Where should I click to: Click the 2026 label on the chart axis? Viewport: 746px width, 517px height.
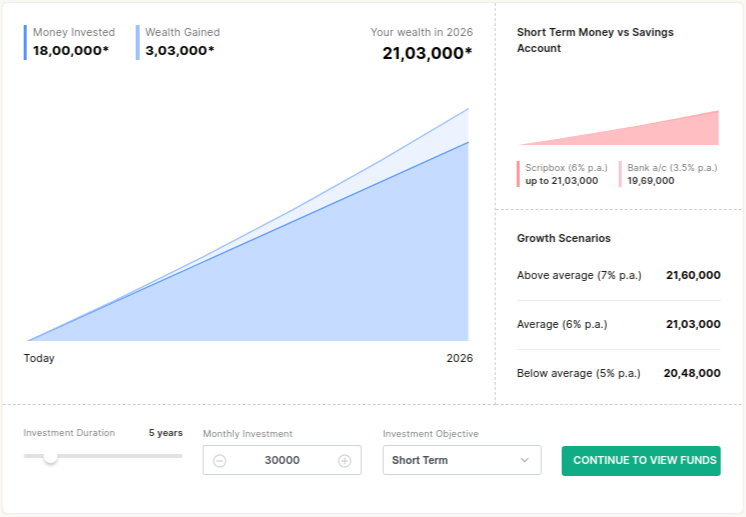tap(460, 358)
